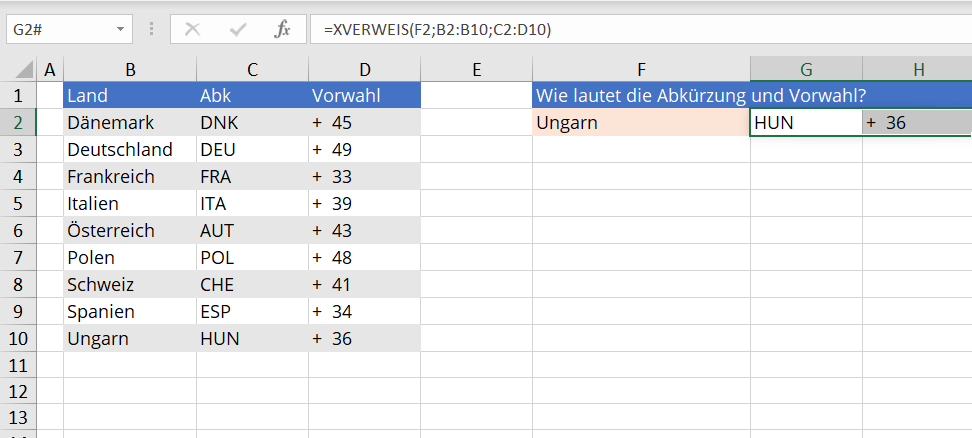Click the + 36 cell in column H
This screenshot has width=972, height=438.
(x=917, y=123)
